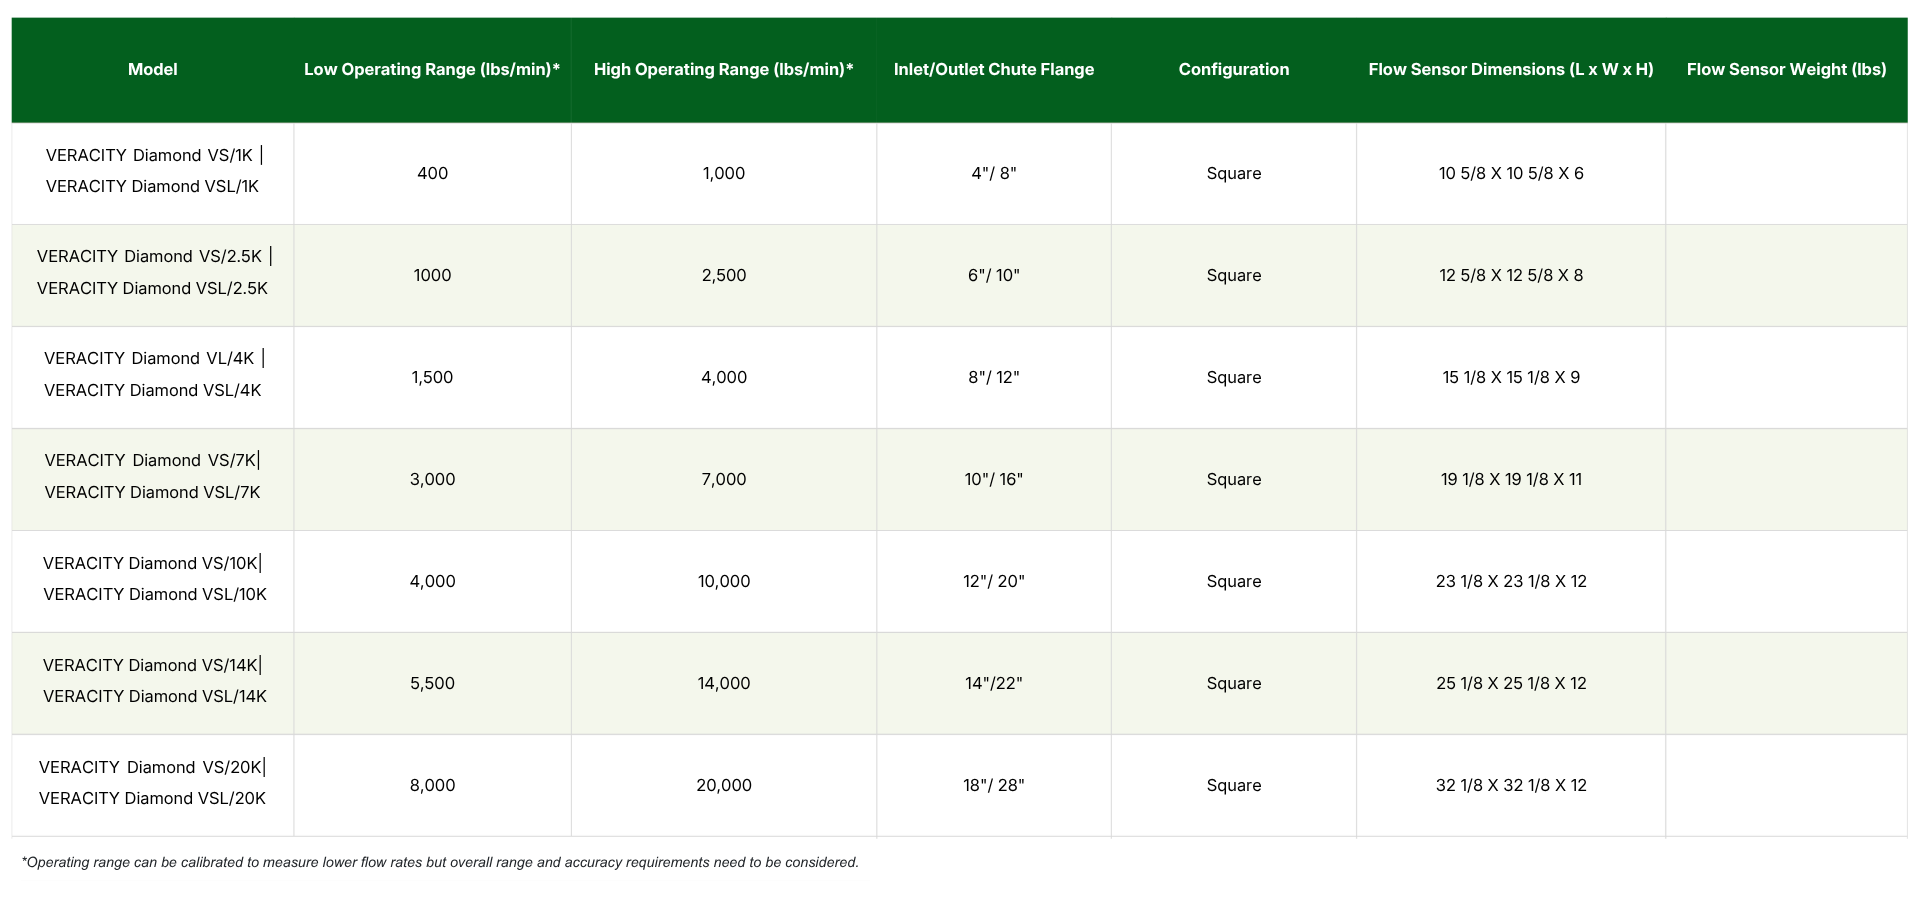Viewport: 1920px width, 900px height.
Task: Select the Inlet/Outlet Chute Flange header
Action: tap(993, 69)
